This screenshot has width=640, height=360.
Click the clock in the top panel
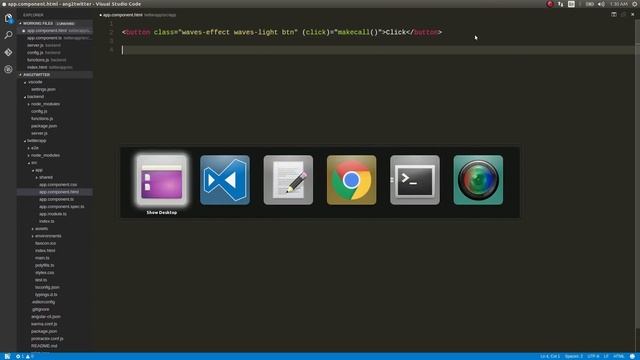coord(619,4)
